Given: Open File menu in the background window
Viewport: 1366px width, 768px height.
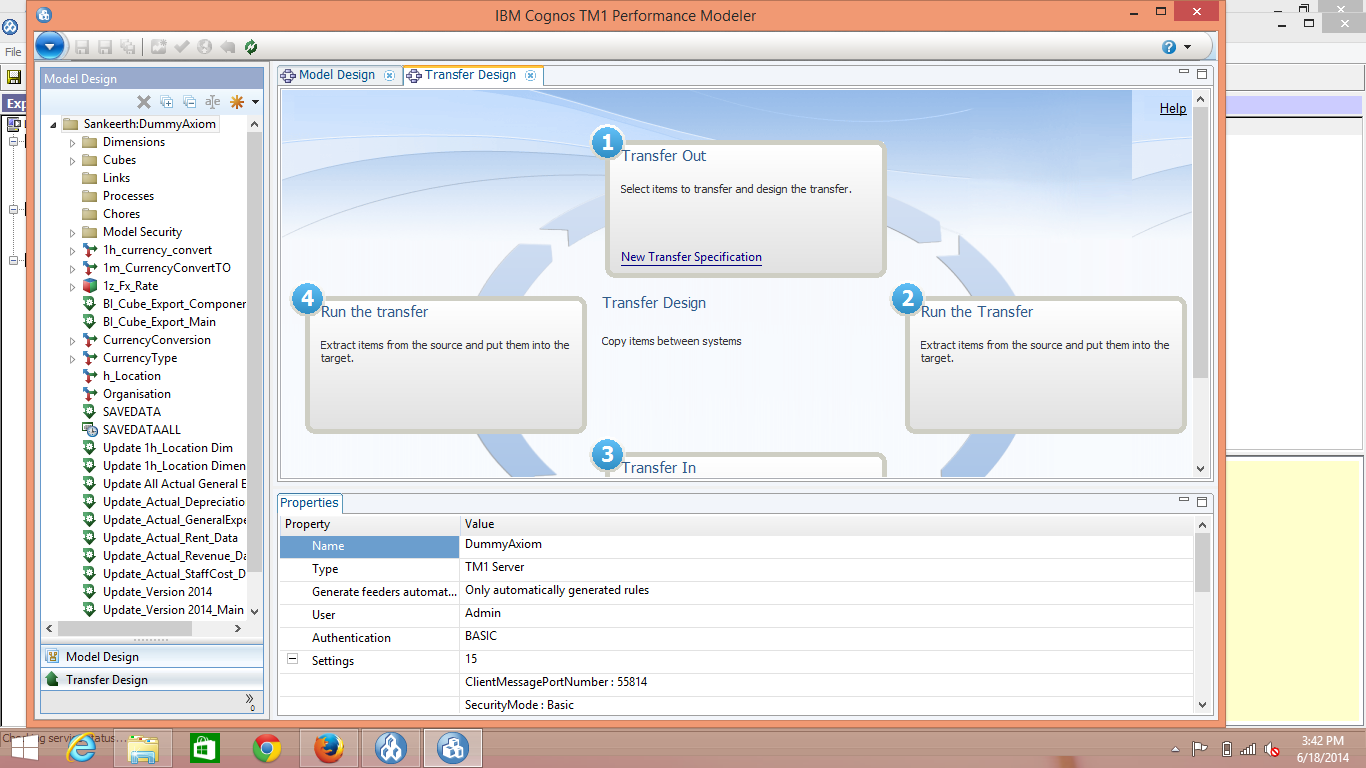Looking at the screenshot, I should (x=13, y=52).
